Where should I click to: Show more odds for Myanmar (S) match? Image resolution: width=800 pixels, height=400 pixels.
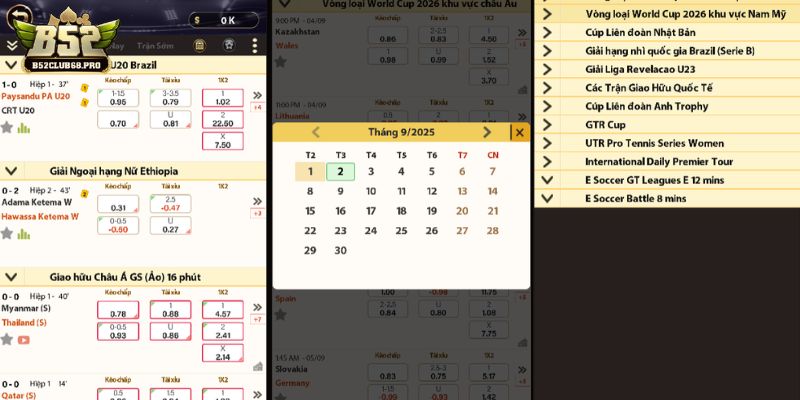pyautogui.click(x=257, y=307)
